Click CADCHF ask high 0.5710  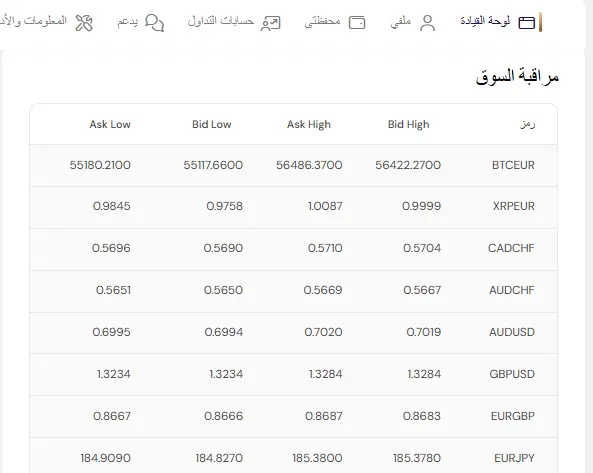(325, 248)
